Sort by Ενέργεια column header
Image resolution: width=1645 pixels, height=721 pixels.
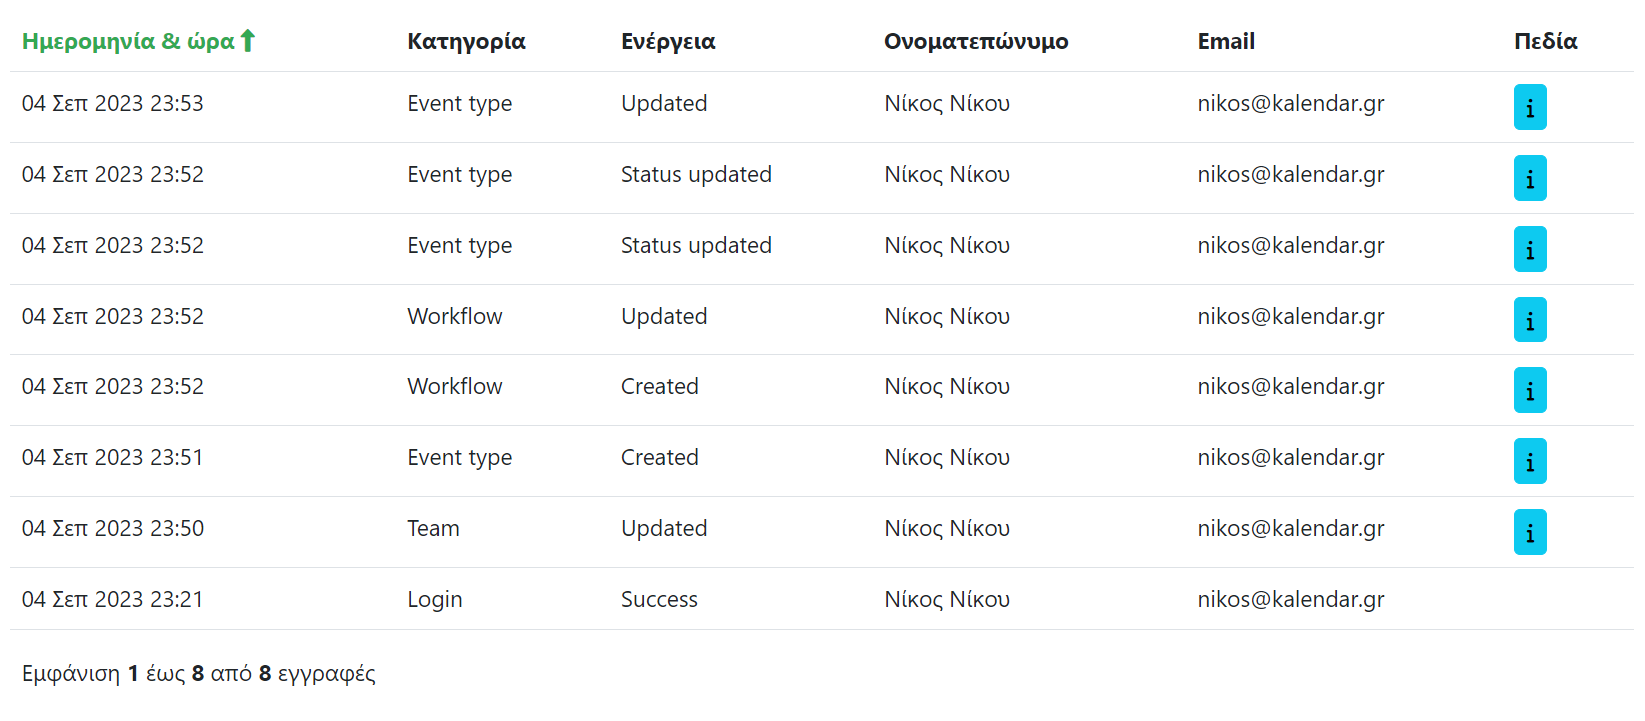click(668, 41)
